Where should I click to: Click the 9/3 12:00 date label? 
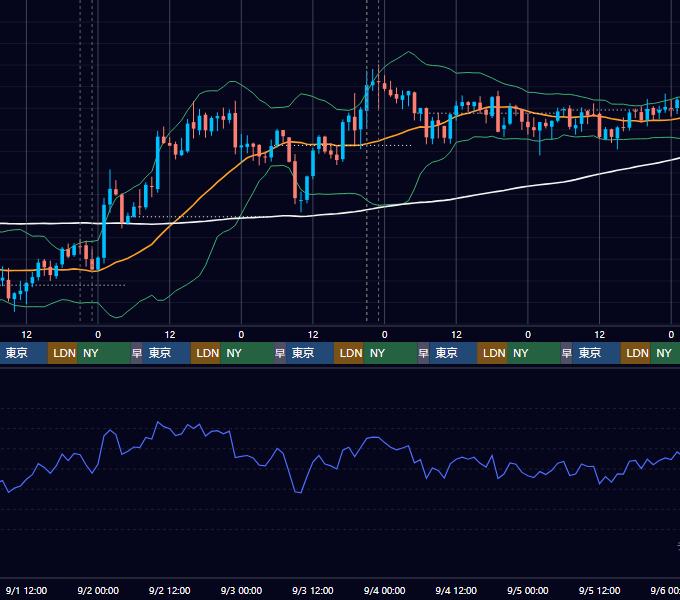coord(313,590)
